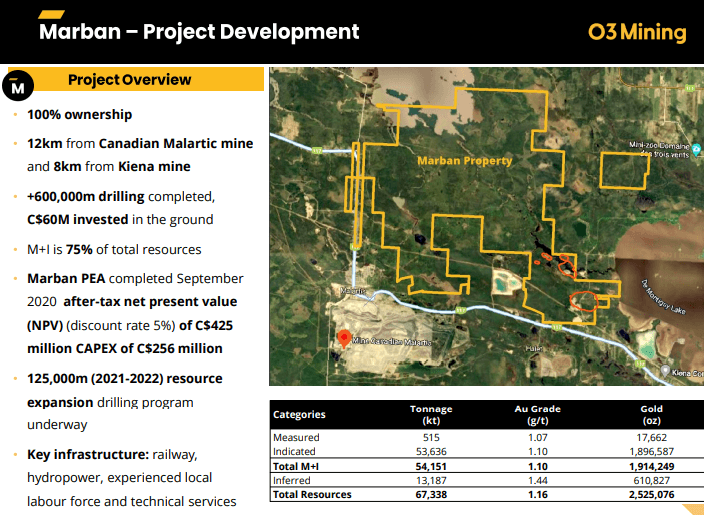The height and width of the screenshot is (515, 704).
Task: Click the grey Kiena map pin
Action: click(x=665, y=371)
